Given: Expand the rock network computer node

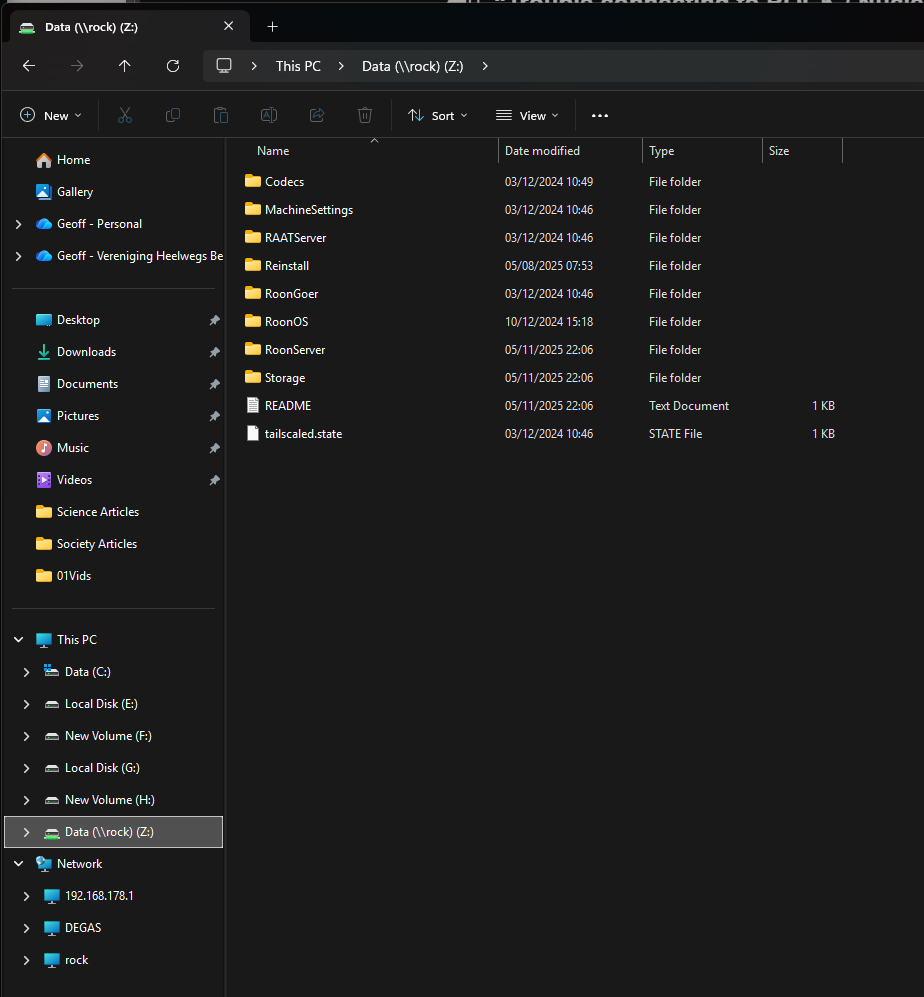Looking at the screenshot, I should click(x=27, y=960).
